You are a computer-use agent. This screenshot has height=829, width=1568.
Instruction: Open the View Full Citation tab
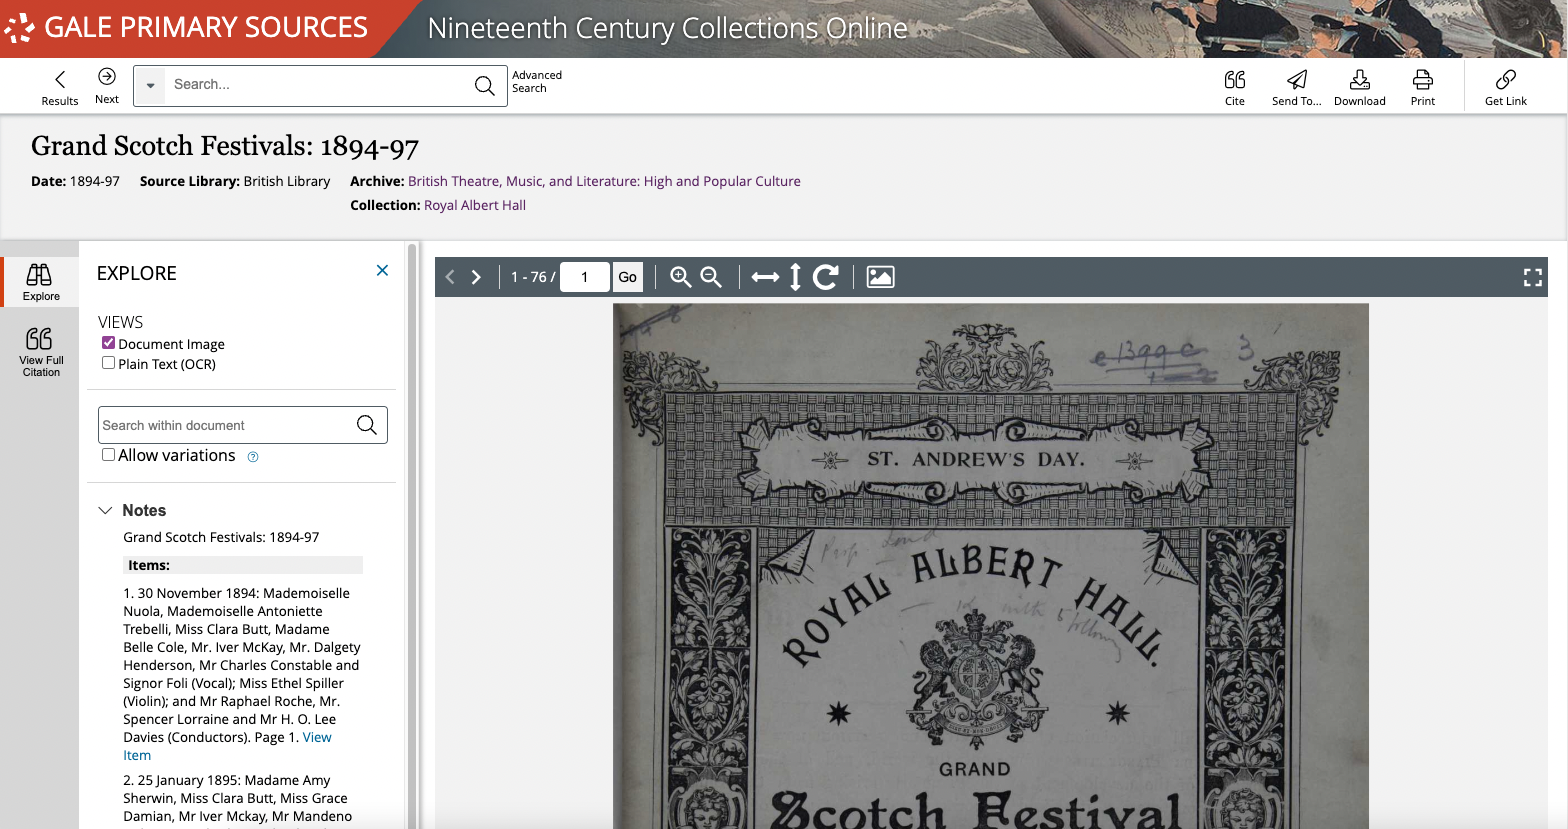(x=41, y=352)
